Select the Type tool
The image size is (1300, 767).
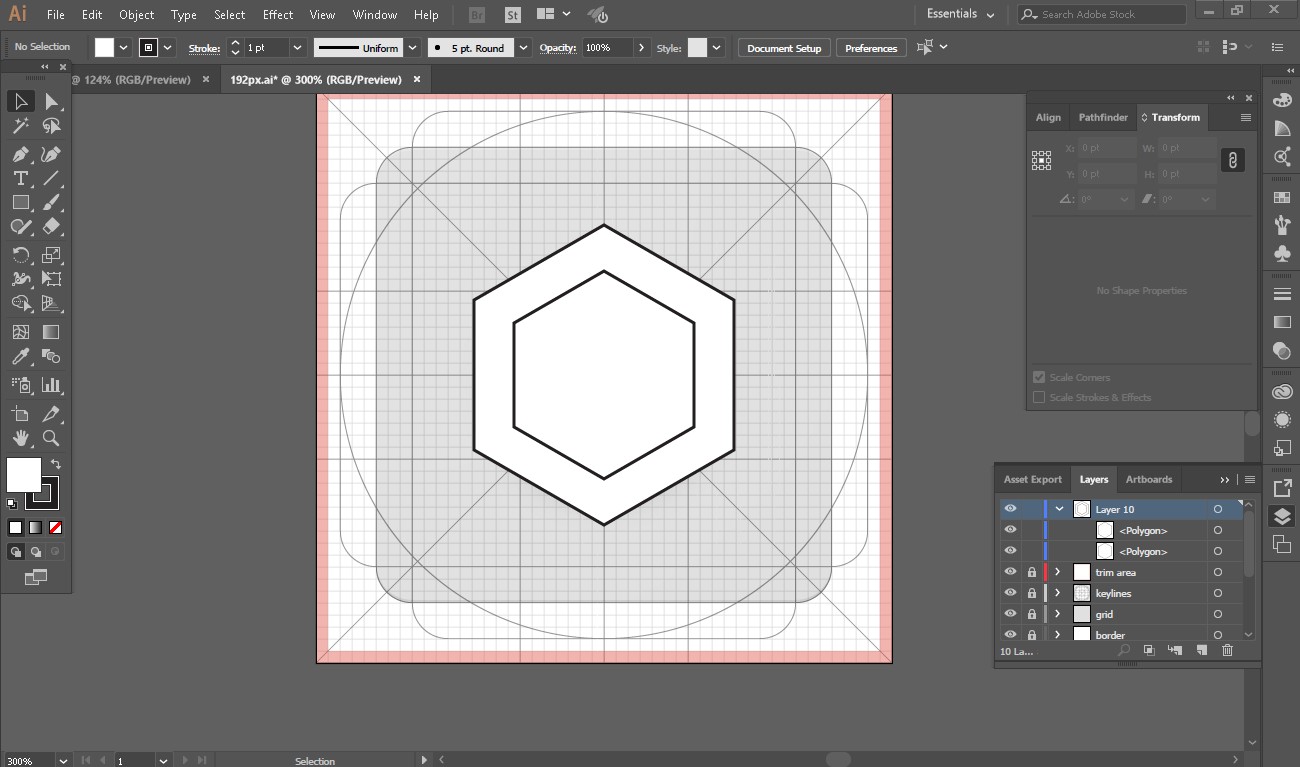click(x=20, y=179)
